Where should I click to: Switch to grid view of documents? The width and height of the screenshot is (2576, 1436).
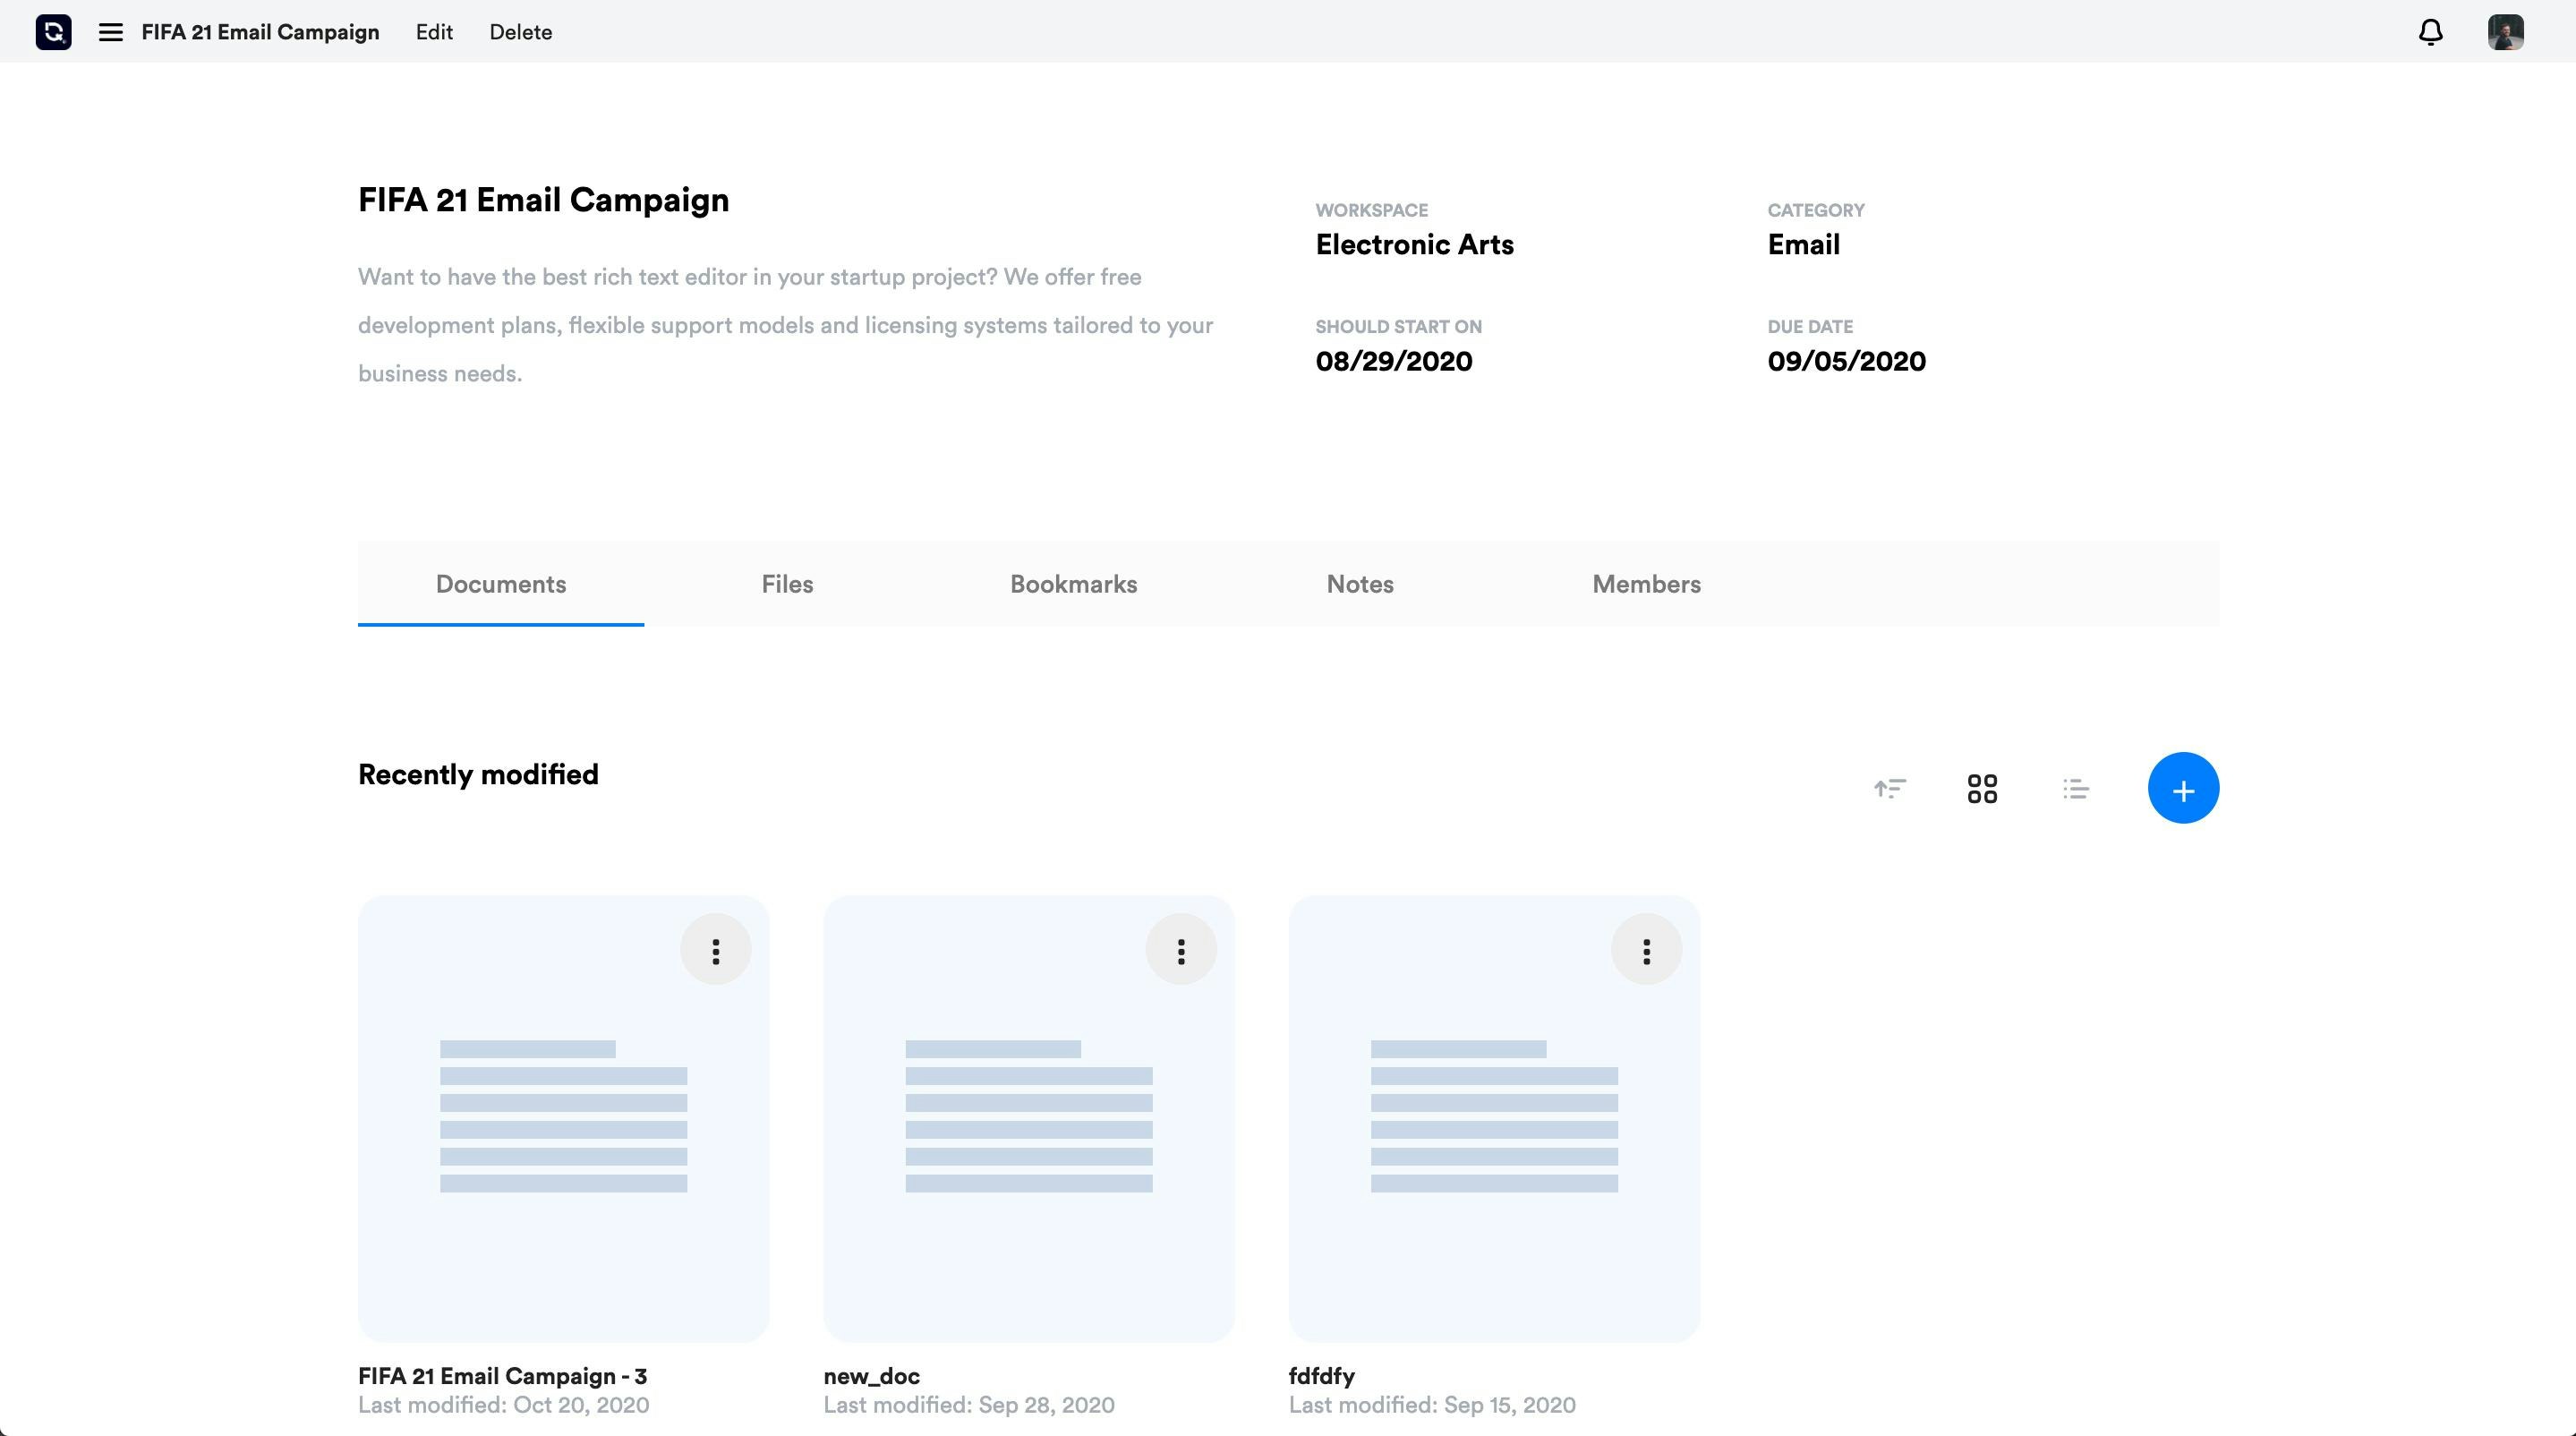coord(1982,788)
